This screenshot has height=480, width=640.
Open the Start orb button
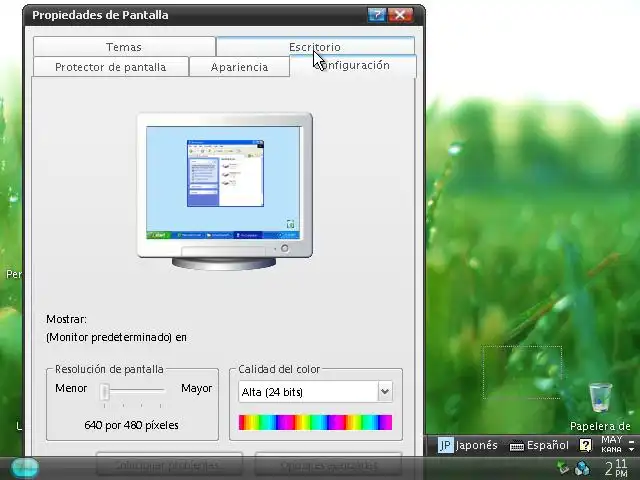coord(25,468)
